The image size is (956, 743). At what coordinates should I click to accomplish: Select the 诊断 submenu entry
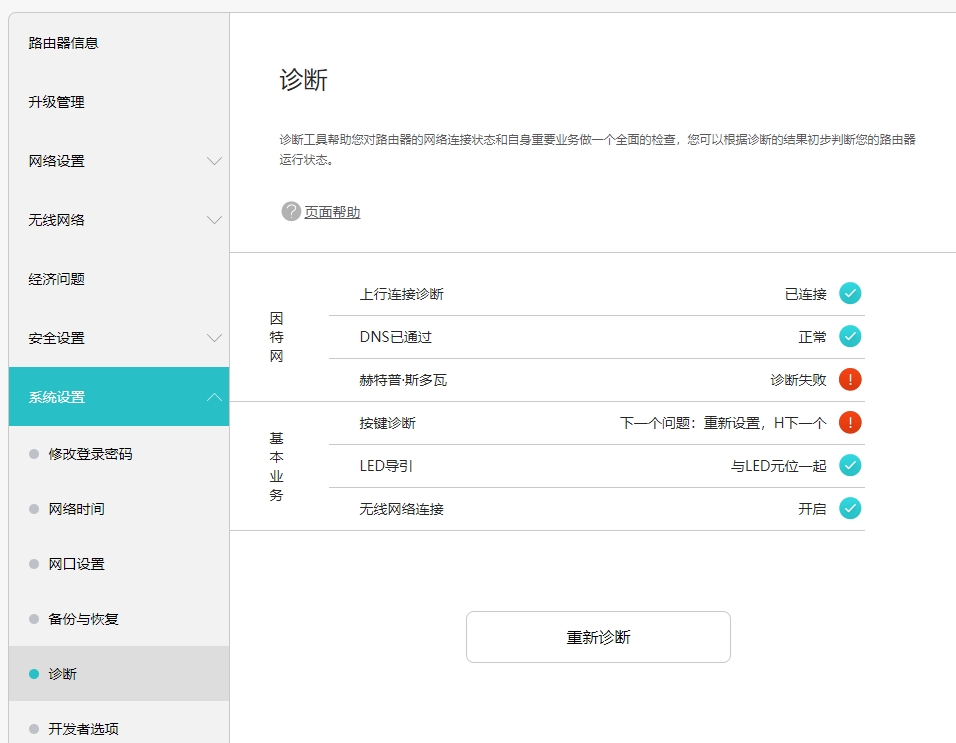coord(119,674)
